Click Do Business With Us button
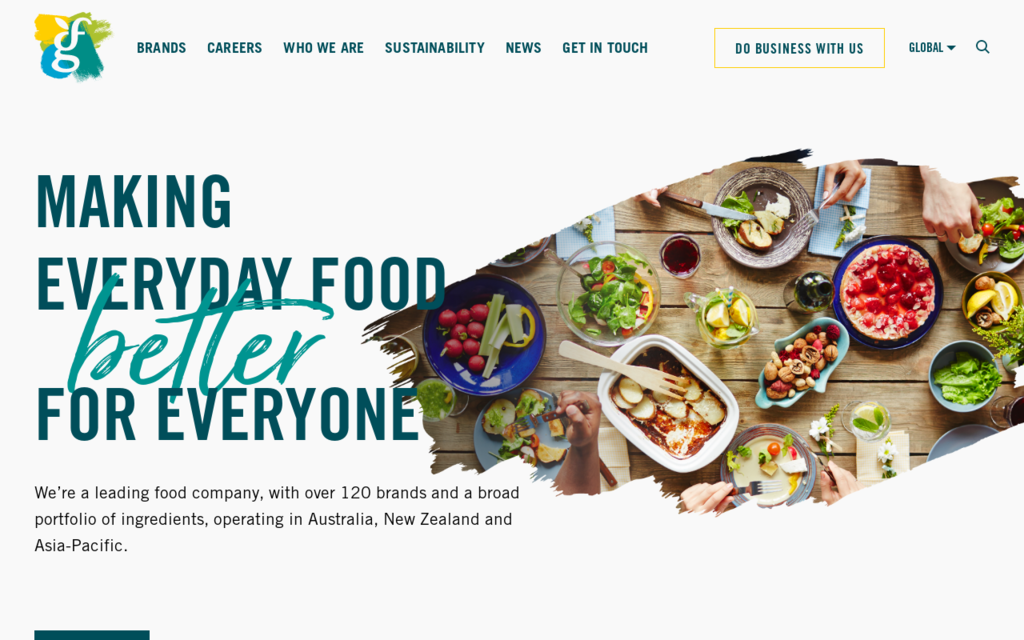Viewport: 1024px width, 640px height. 799,48
